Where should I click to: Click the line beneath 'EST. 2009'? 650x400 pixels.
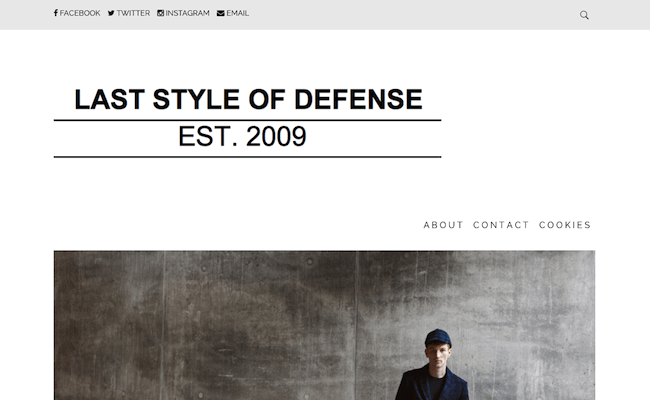pos(247,157)
